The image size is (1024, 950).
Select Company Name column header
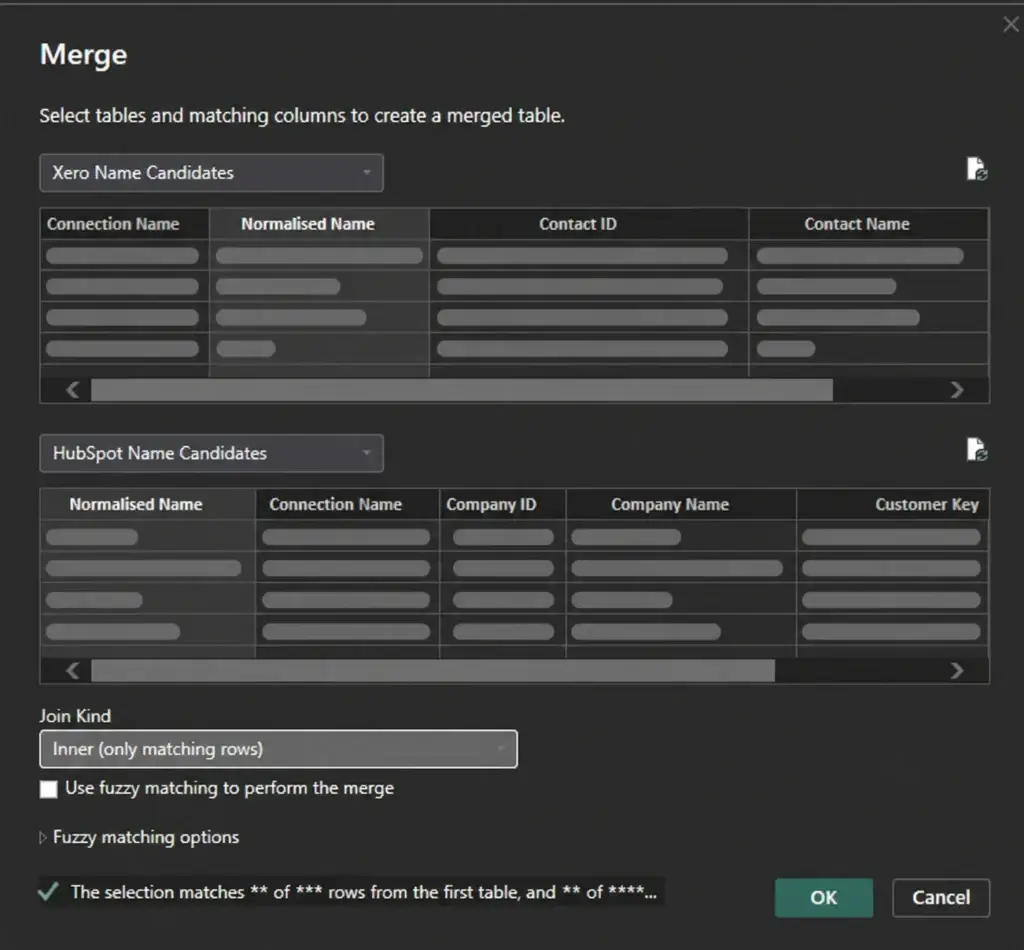[681, 504]
